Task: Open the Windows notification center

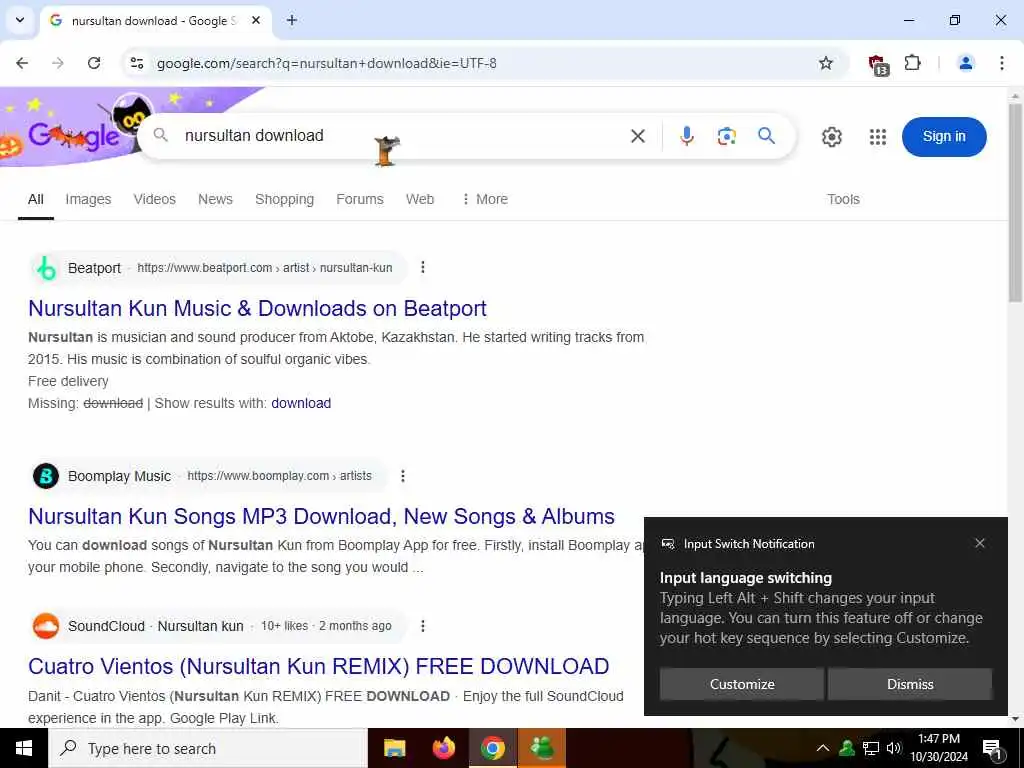Action: 993,748
